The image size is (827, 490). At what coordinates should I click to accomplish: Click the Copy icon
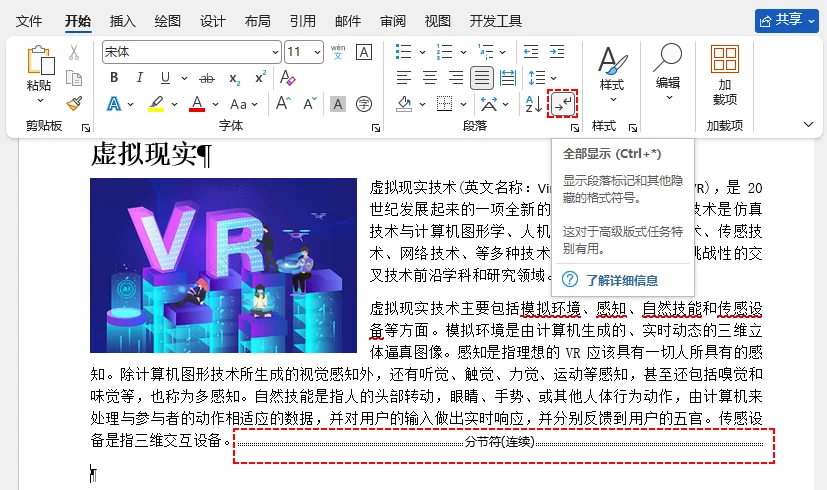coord(74,78)
